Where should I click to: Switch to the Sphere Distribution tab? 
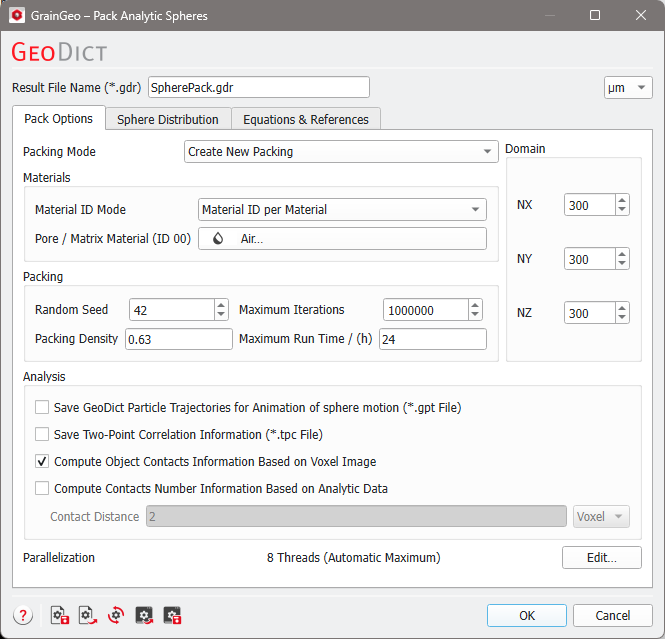(168, 120)
